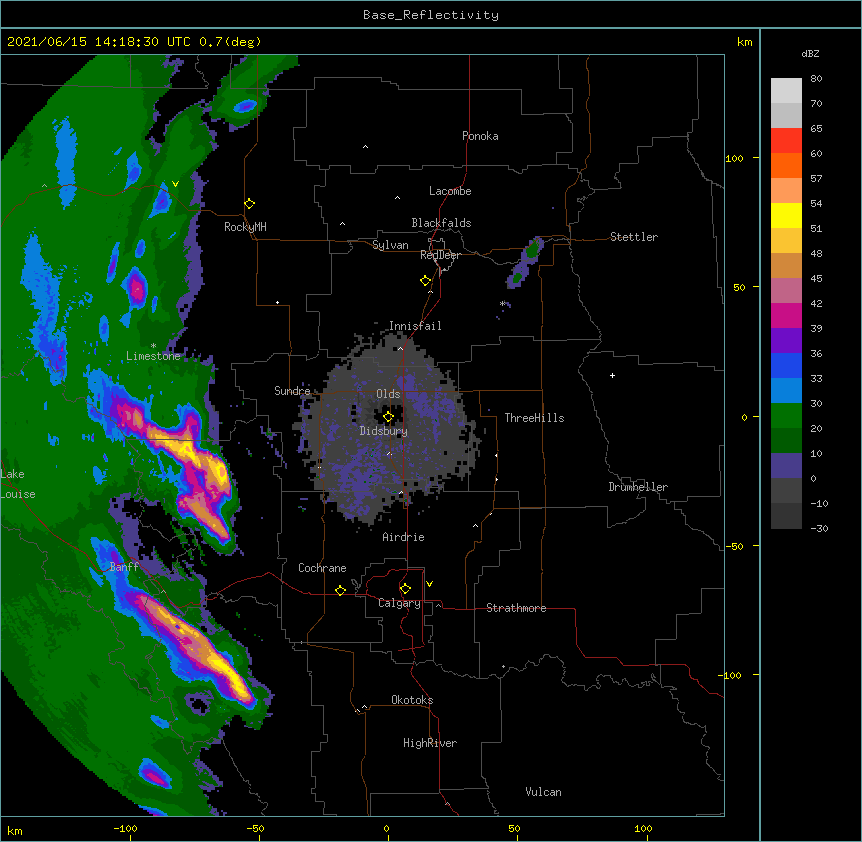This screenshot has height=842, width=862.
Task: Click the Cochrane city label
Action: 322,568
